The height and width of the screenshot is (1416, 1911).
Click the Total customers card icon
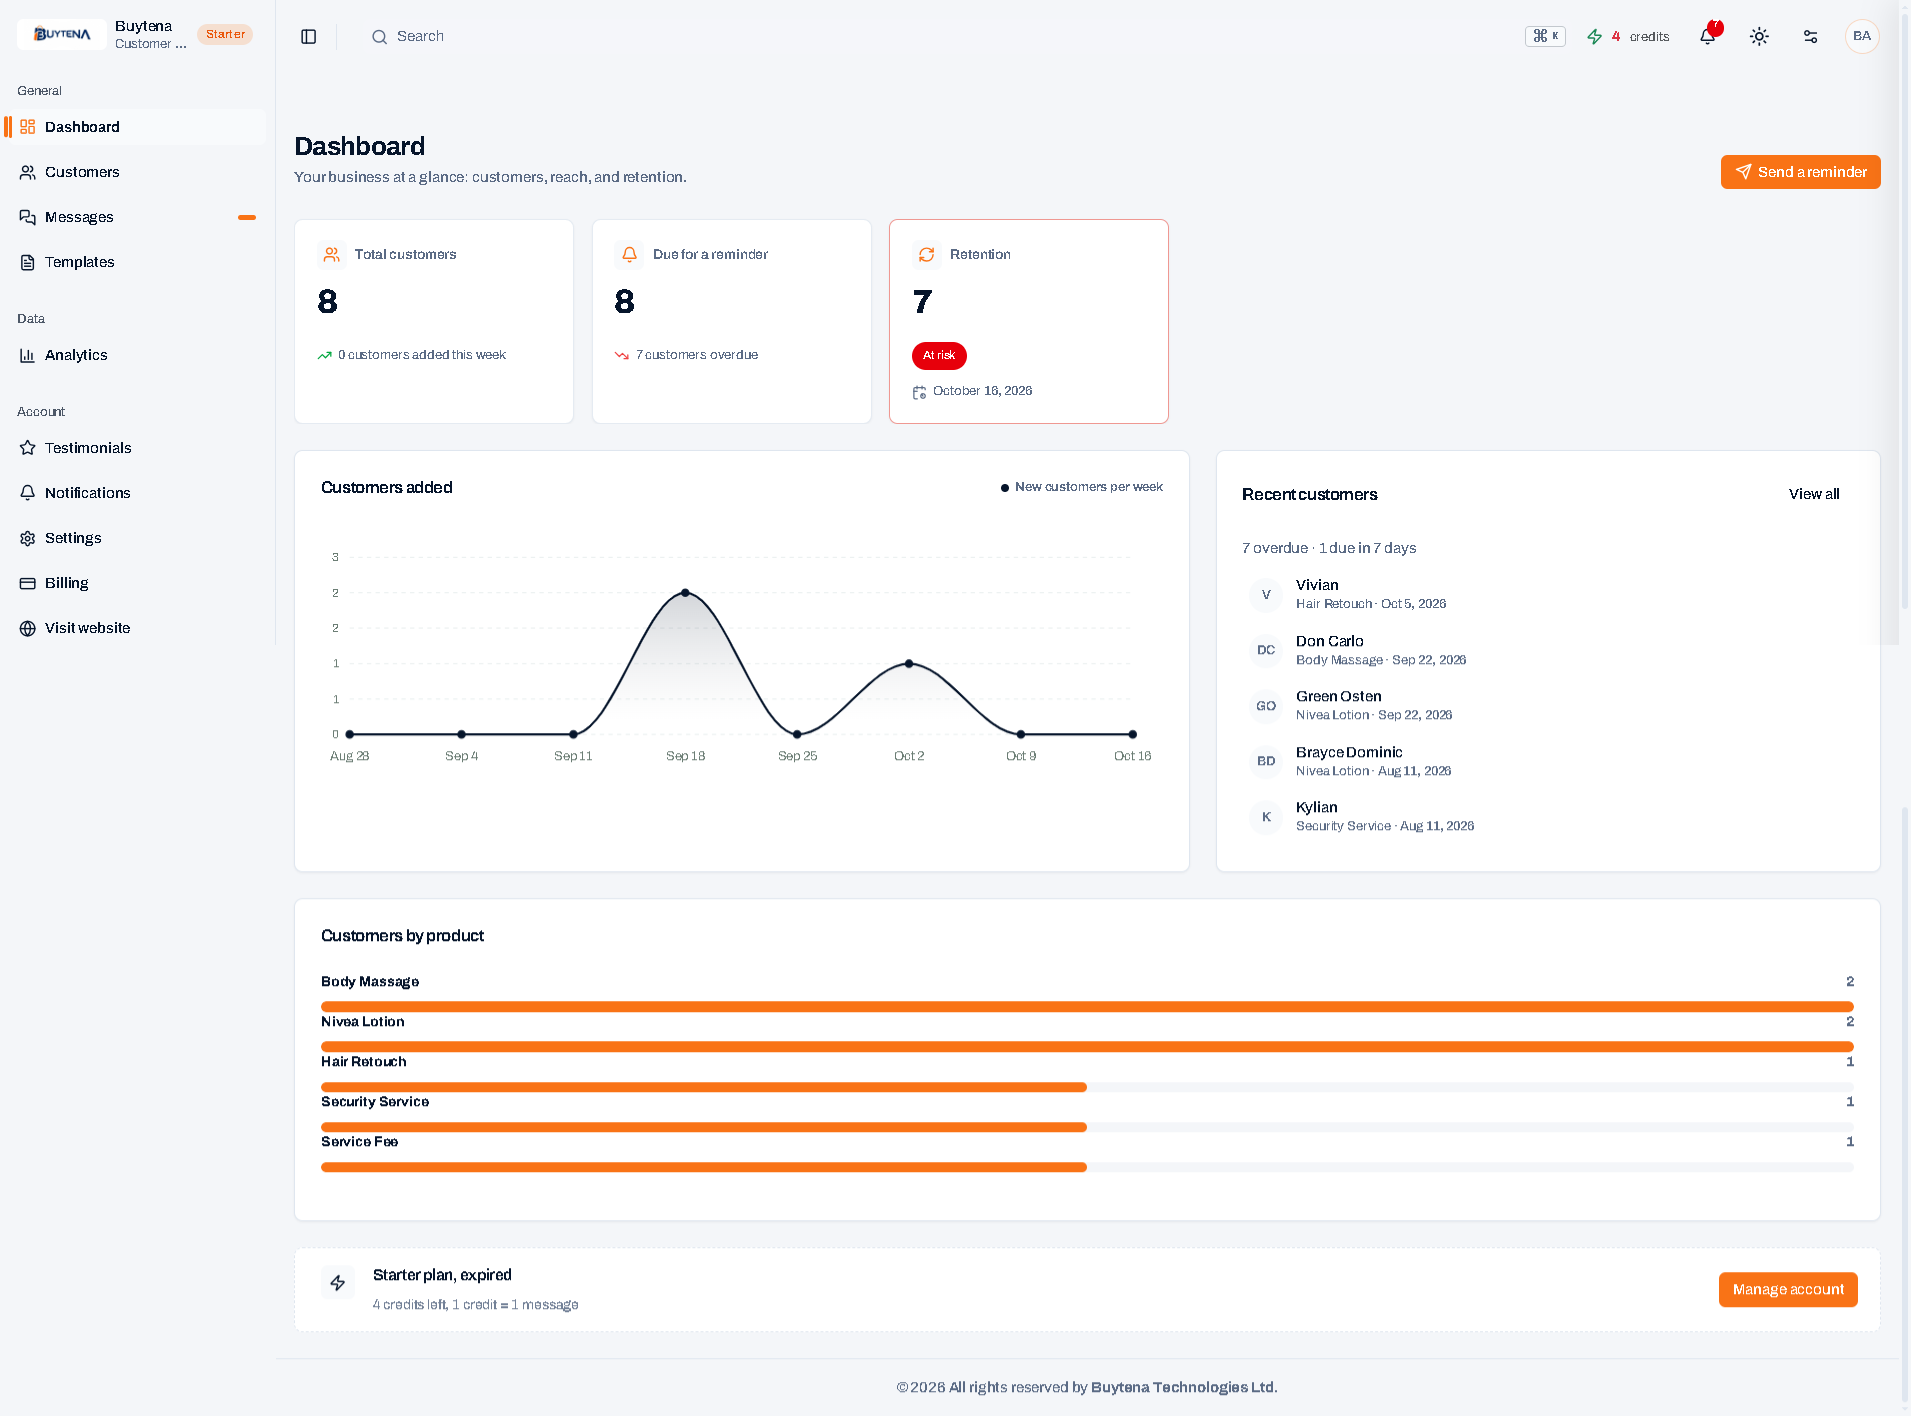pyautogui.click(x=332, y=255)
